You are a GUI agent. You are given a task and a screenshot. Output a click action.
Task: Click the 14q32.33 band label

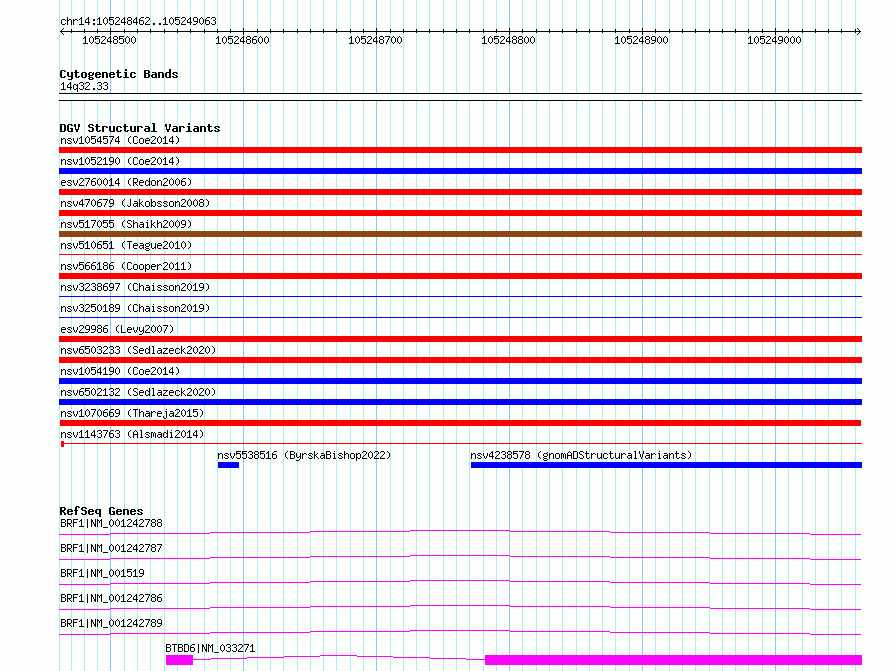[84, 86]
